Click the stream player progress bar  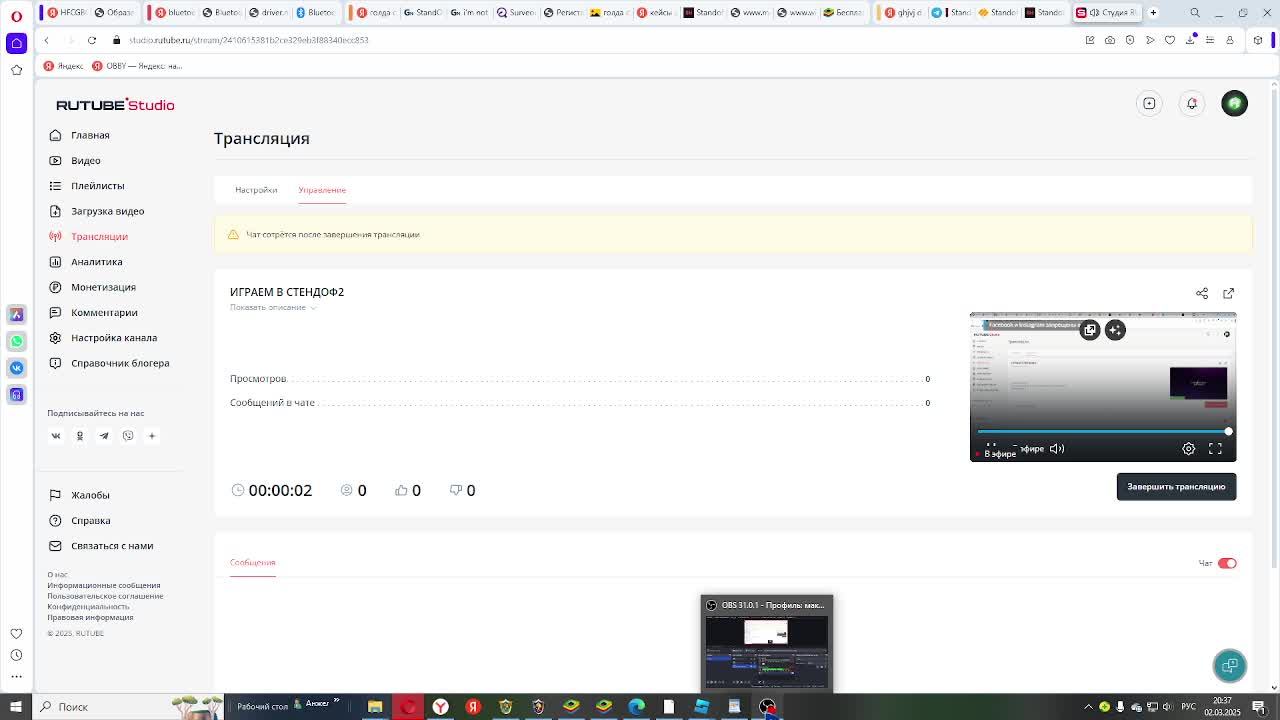[1103, 432]
